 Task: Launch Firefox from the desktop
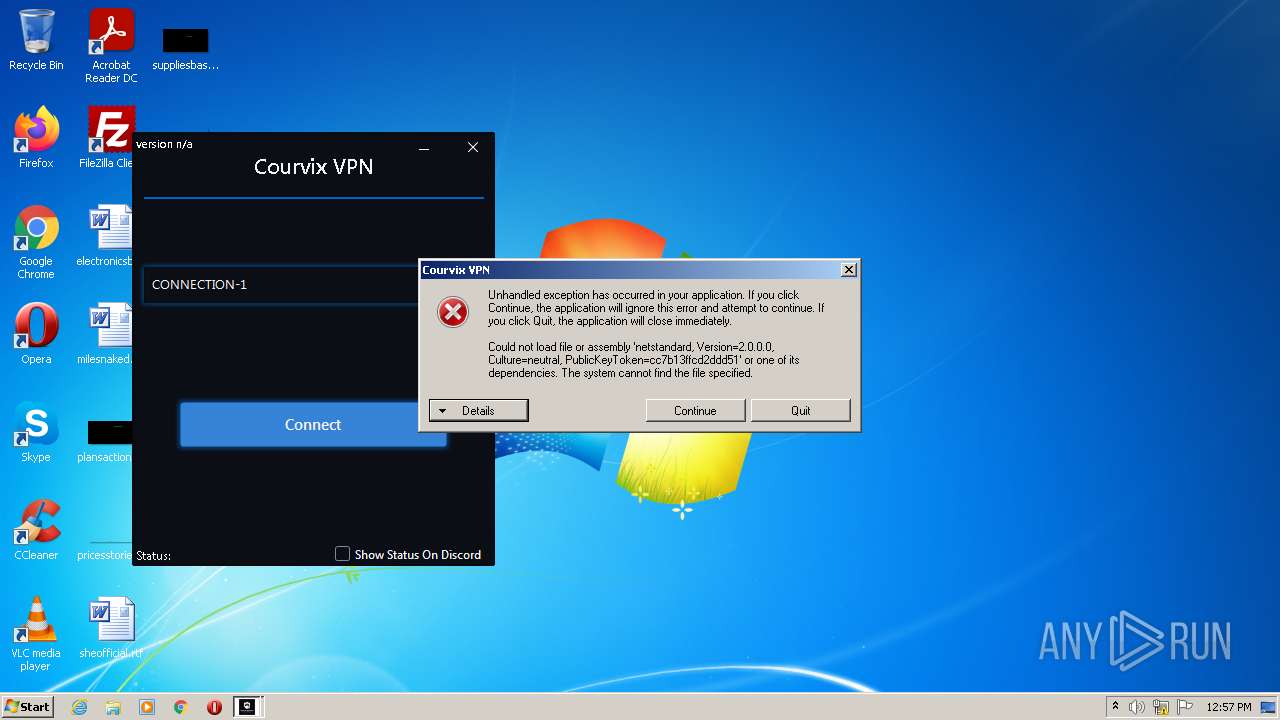pos(36,137)
